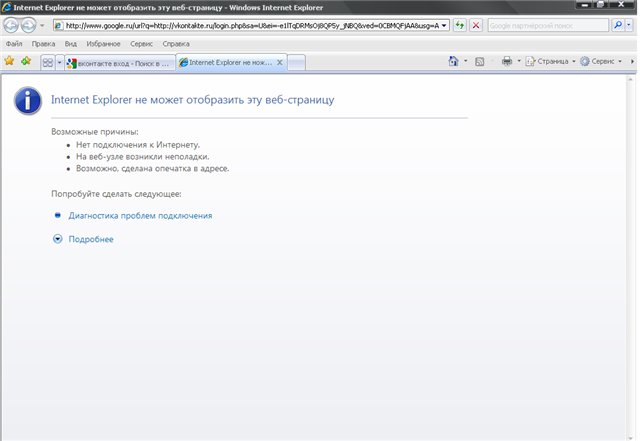The image size is (640, 441).
Task: Open search provider options dropdown
Action: coord(629,25)
